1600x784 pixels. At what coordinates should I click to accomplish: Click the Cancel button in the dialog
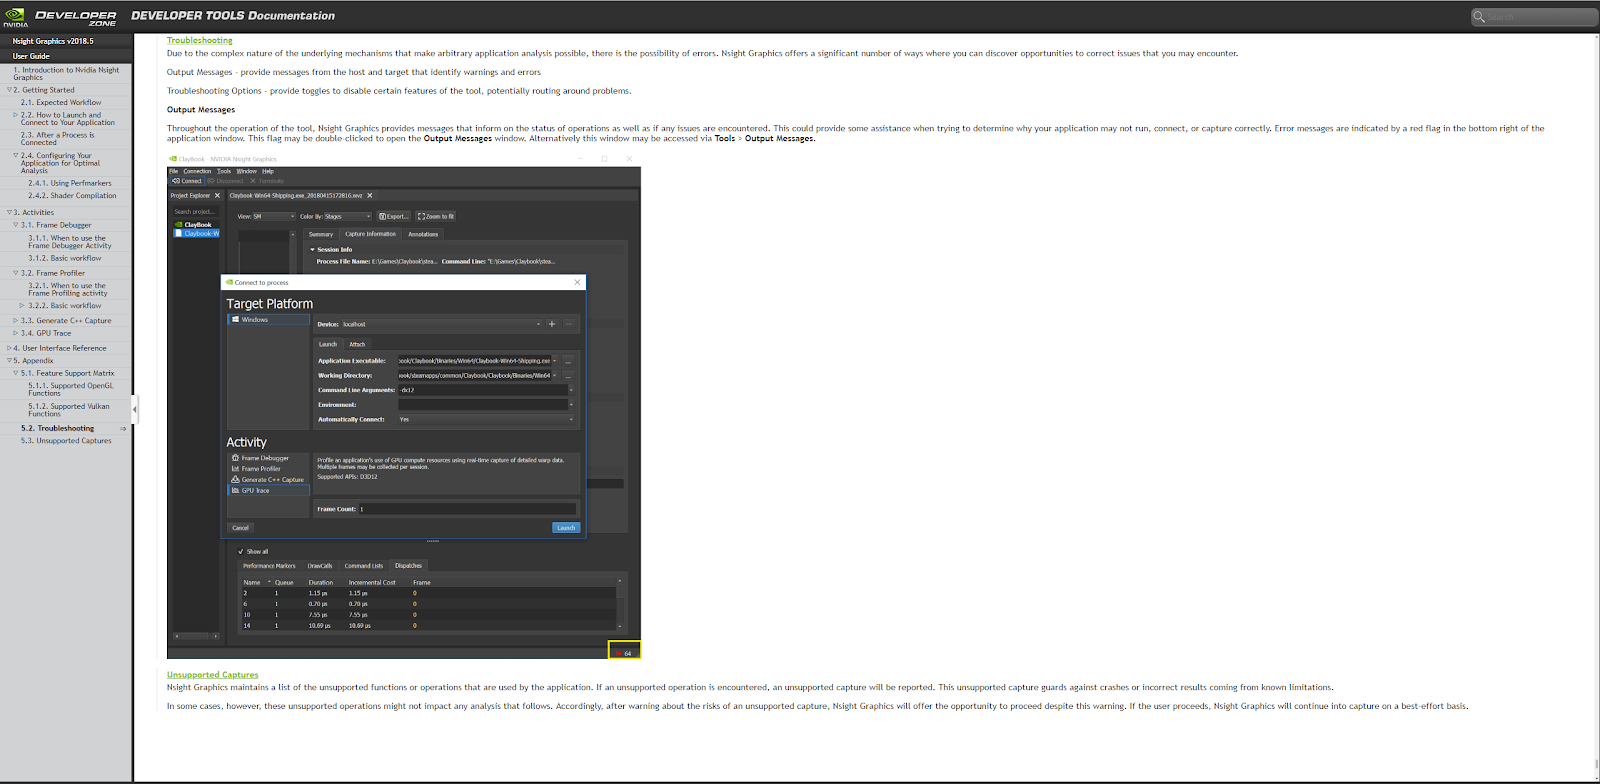[x=240, y=528]
